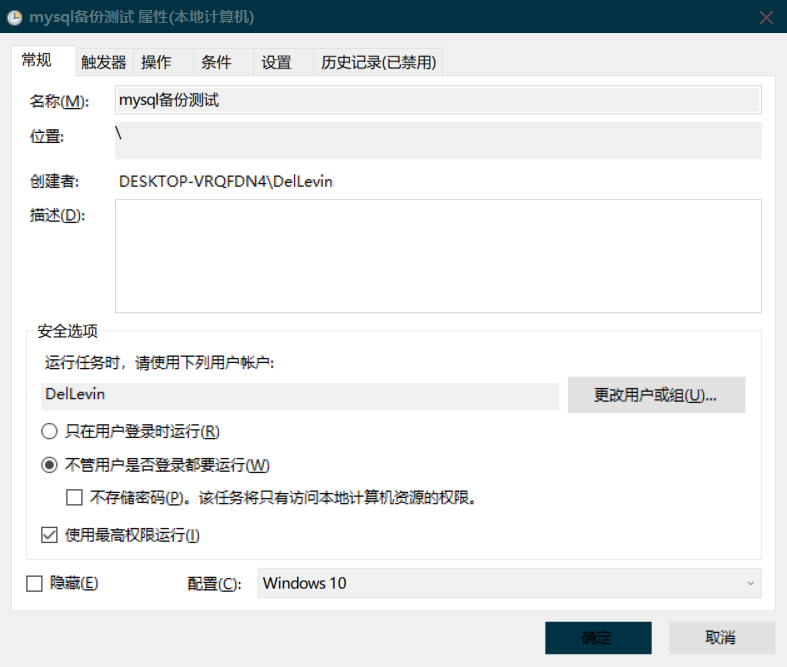Uncheck 使用最高权限运行 checkbox
787x667 pixels.
[49, 535]
